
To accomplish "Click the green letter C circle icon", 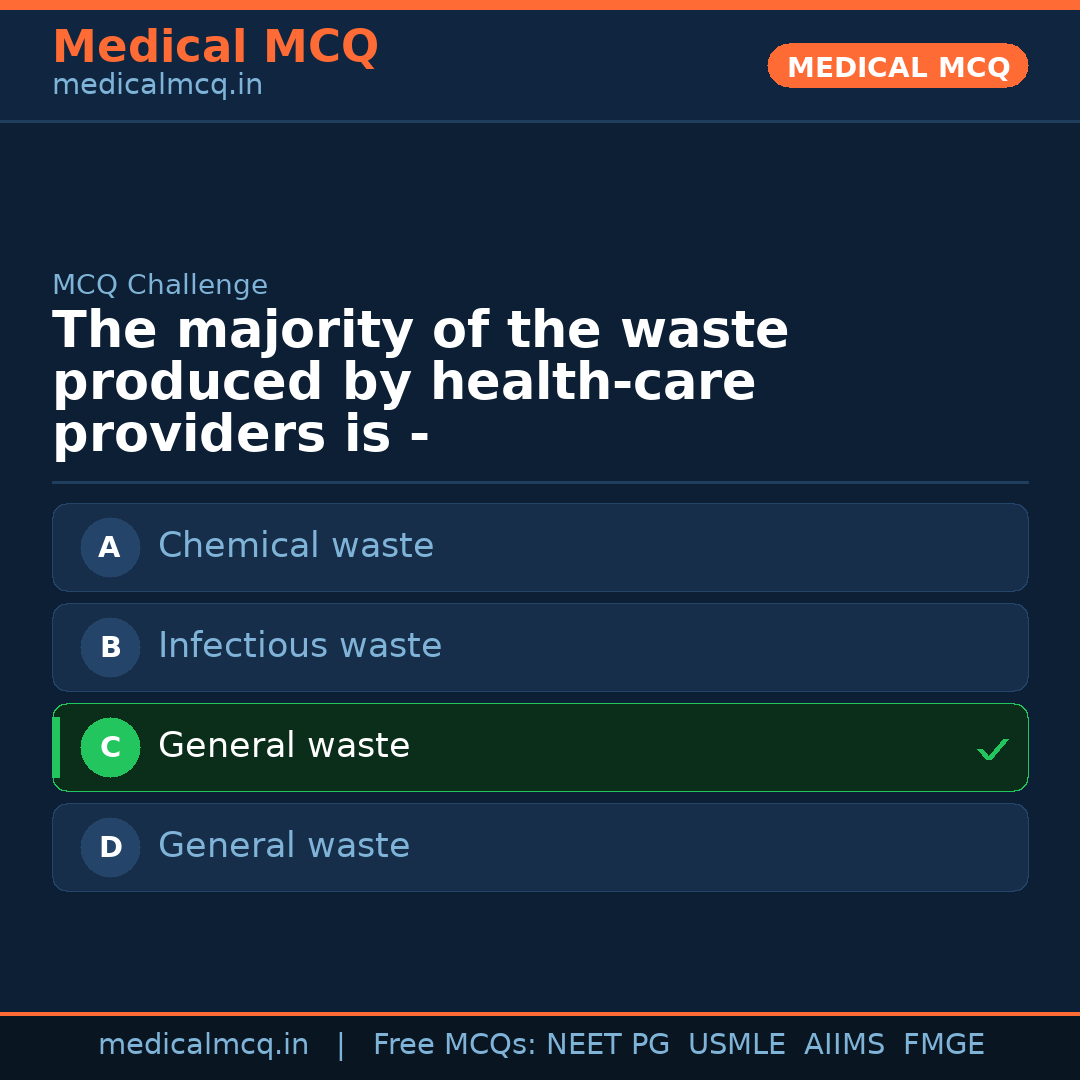I will pyautogui.click(x=110, y=747).
